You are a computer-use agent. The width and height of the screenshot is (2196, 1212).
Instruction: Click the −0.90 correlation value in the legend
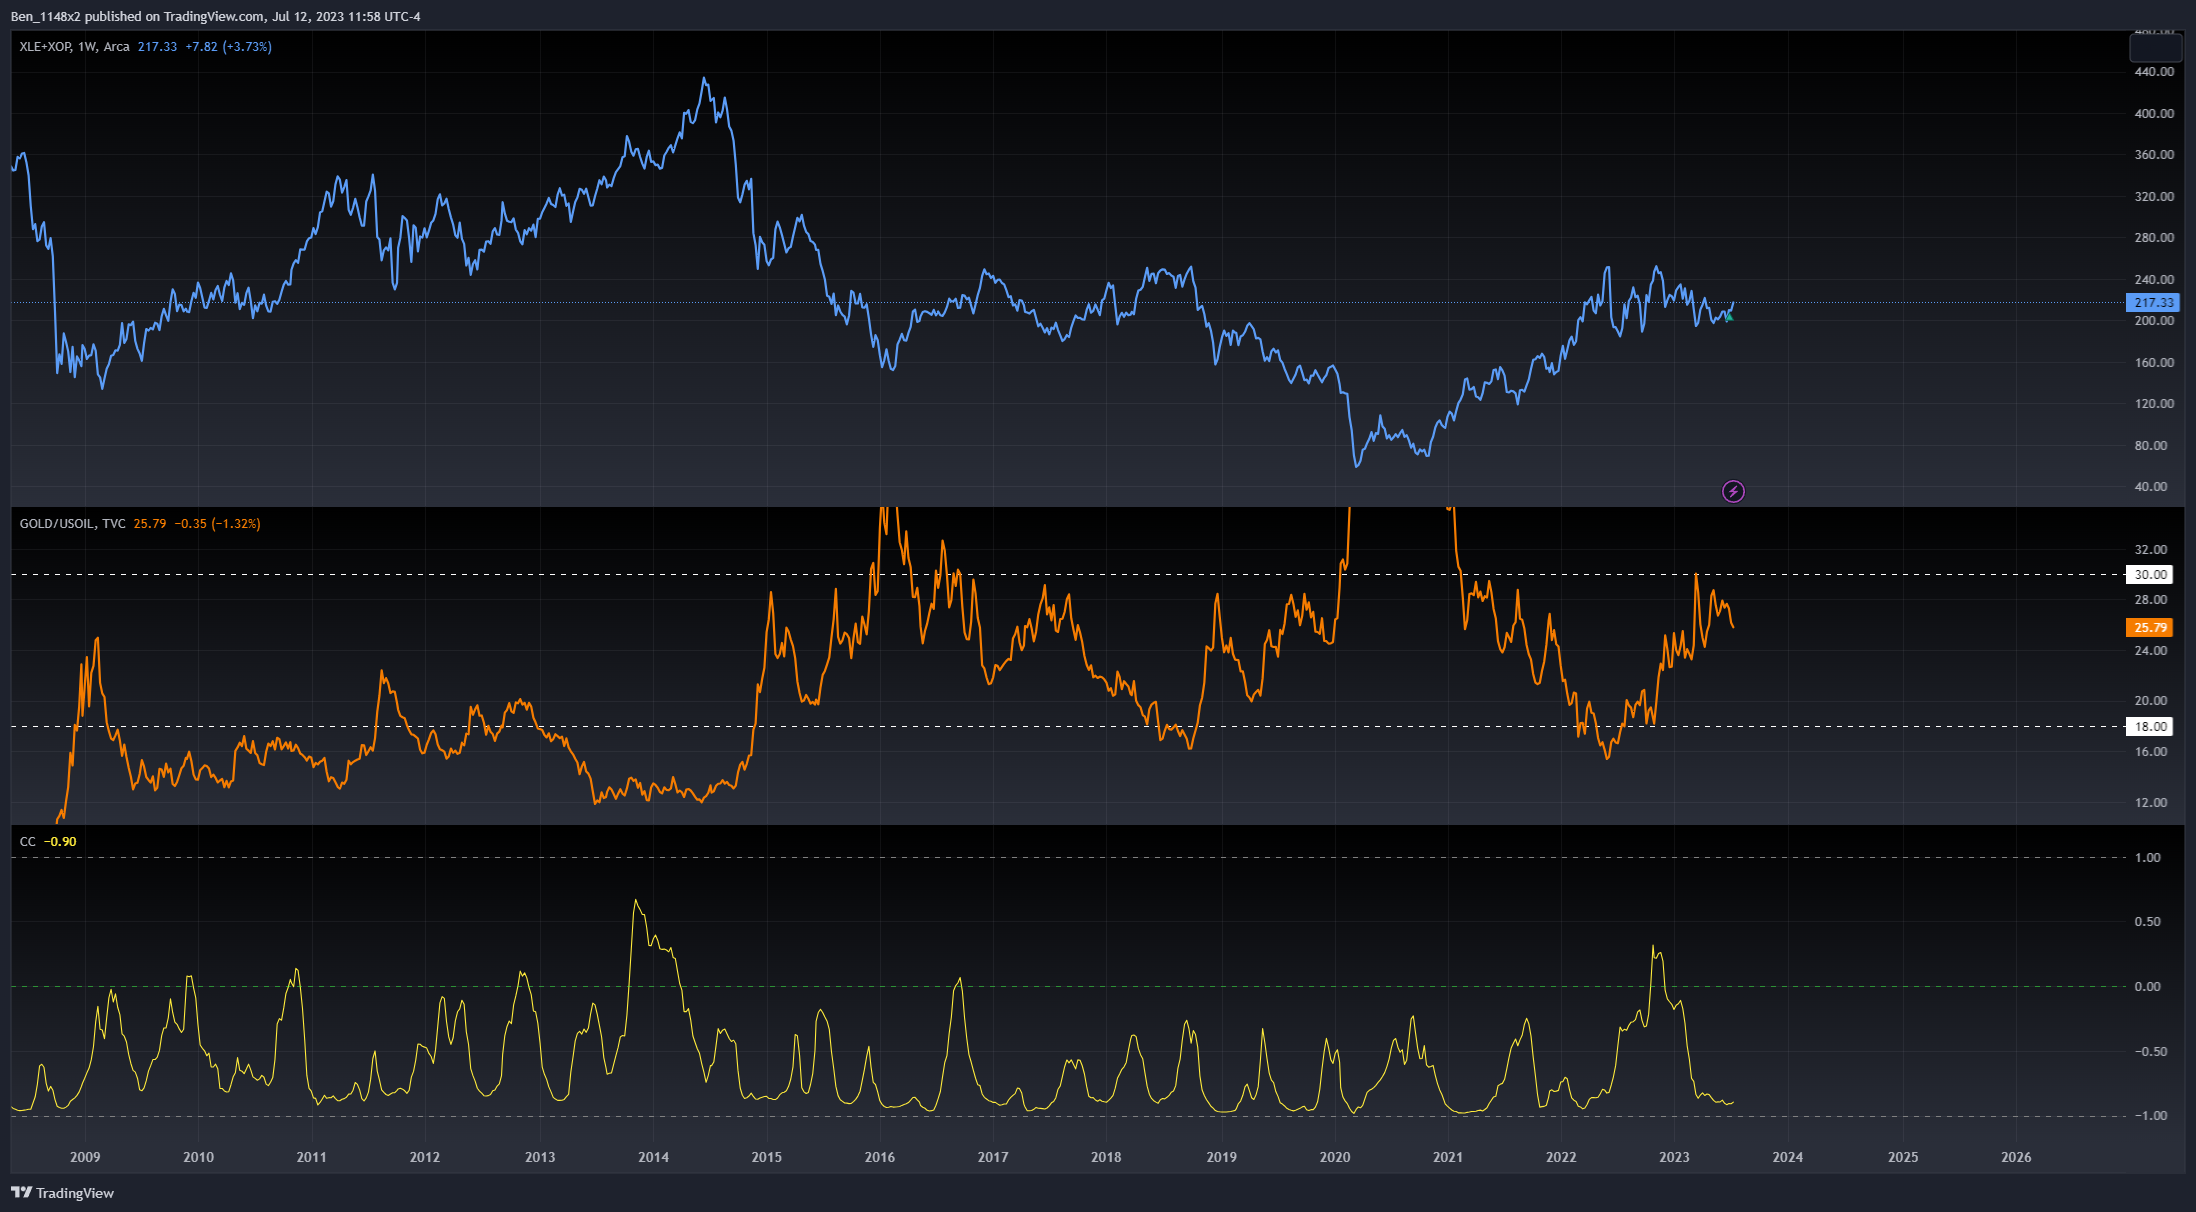pos(60,842)
